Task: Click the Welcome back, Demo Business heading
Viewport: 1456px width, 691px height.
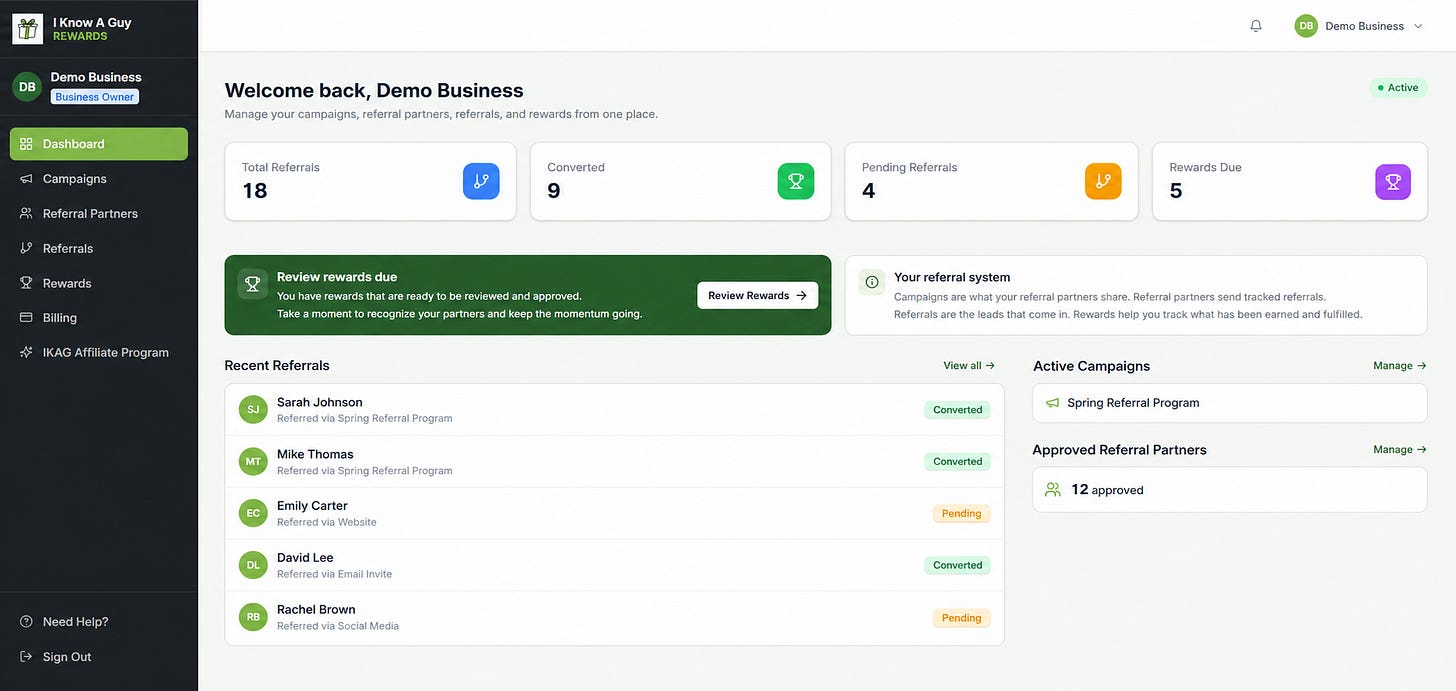Action: (374, 91)
